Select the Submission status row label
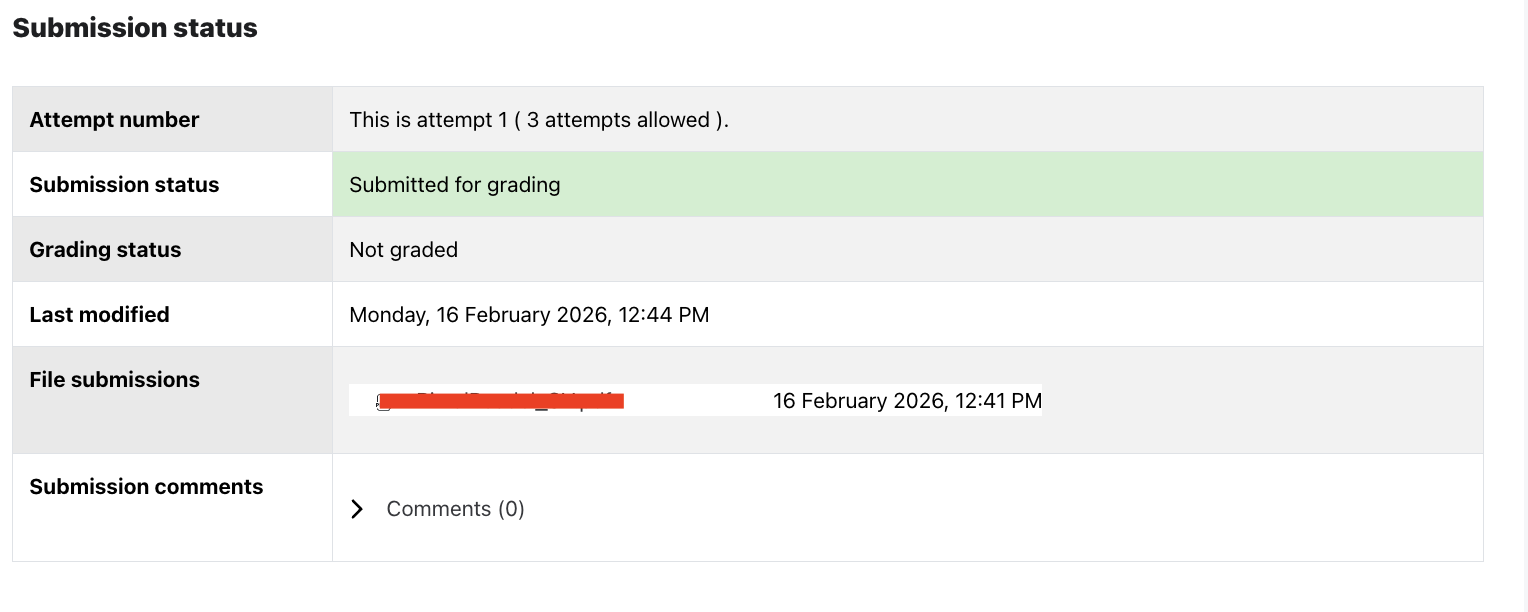 tap(124, 185)
